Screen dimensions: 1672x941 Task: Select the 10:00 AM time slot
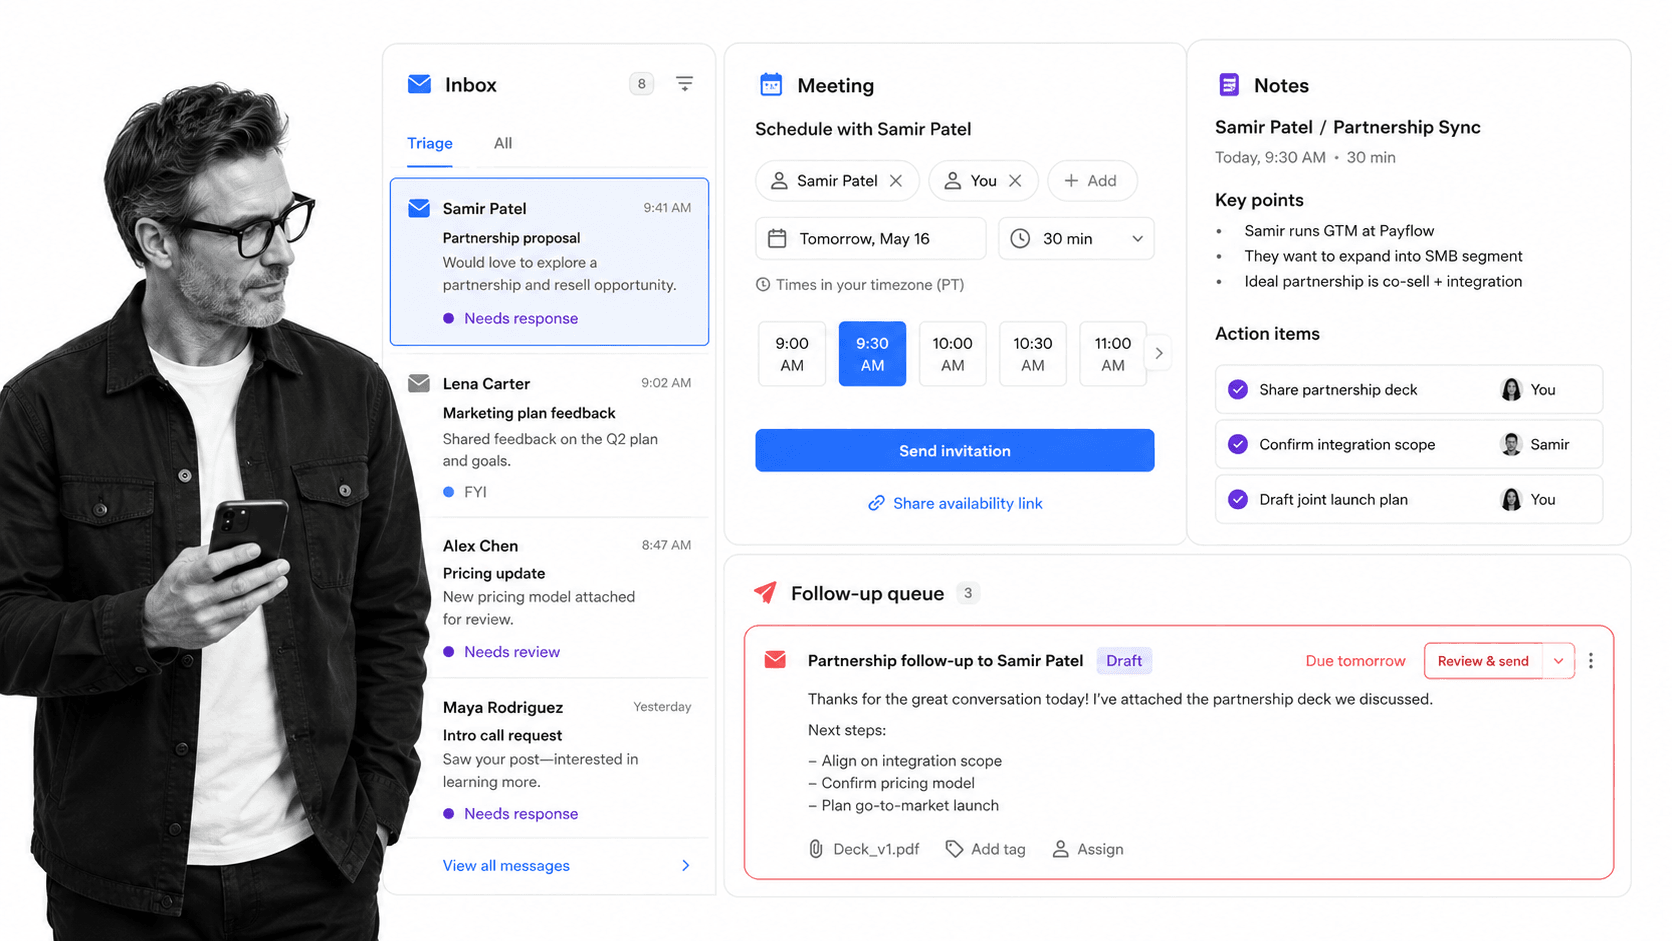click(x=953, y=354)
